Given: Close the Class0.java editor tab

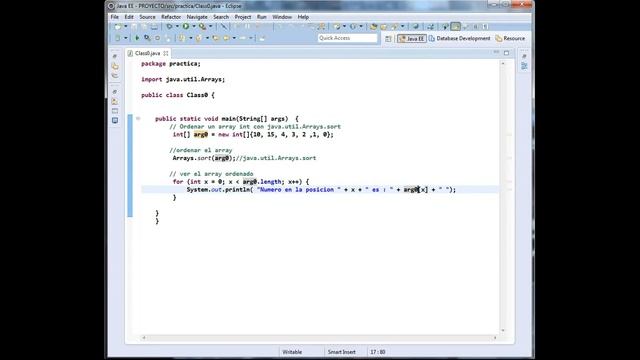Looking at the screenshot, I should click(x=166, y=53).
